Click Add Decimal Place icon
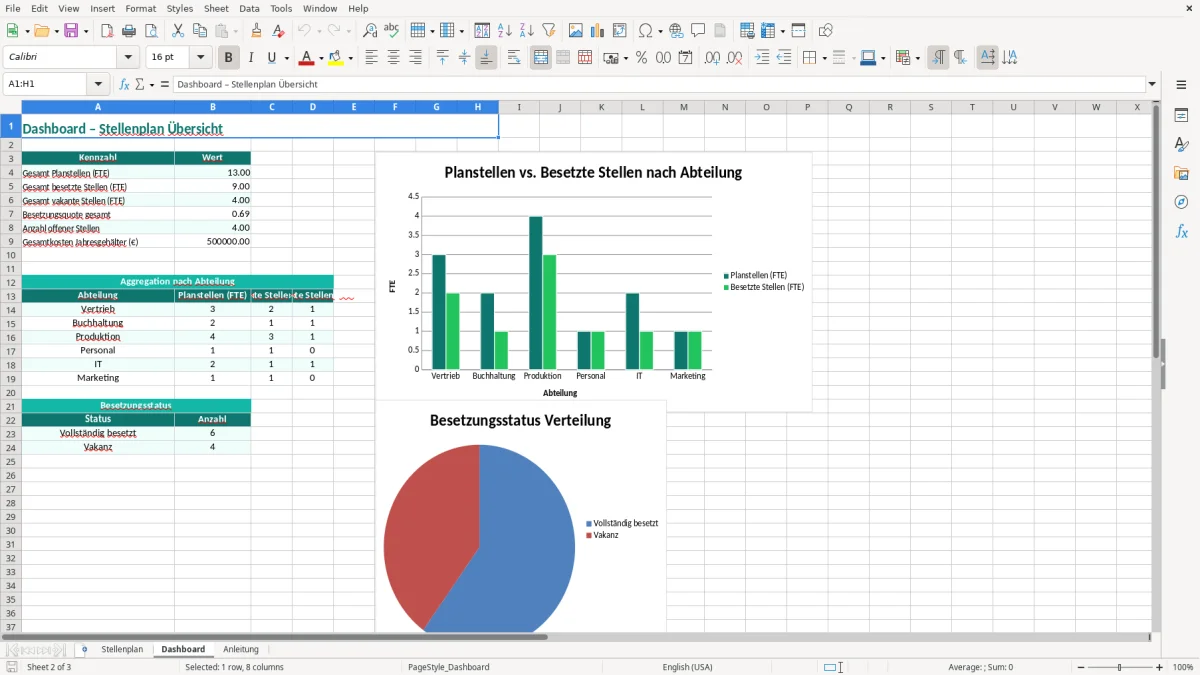Viewport: 1200px width, 675px height. (713, 58)
